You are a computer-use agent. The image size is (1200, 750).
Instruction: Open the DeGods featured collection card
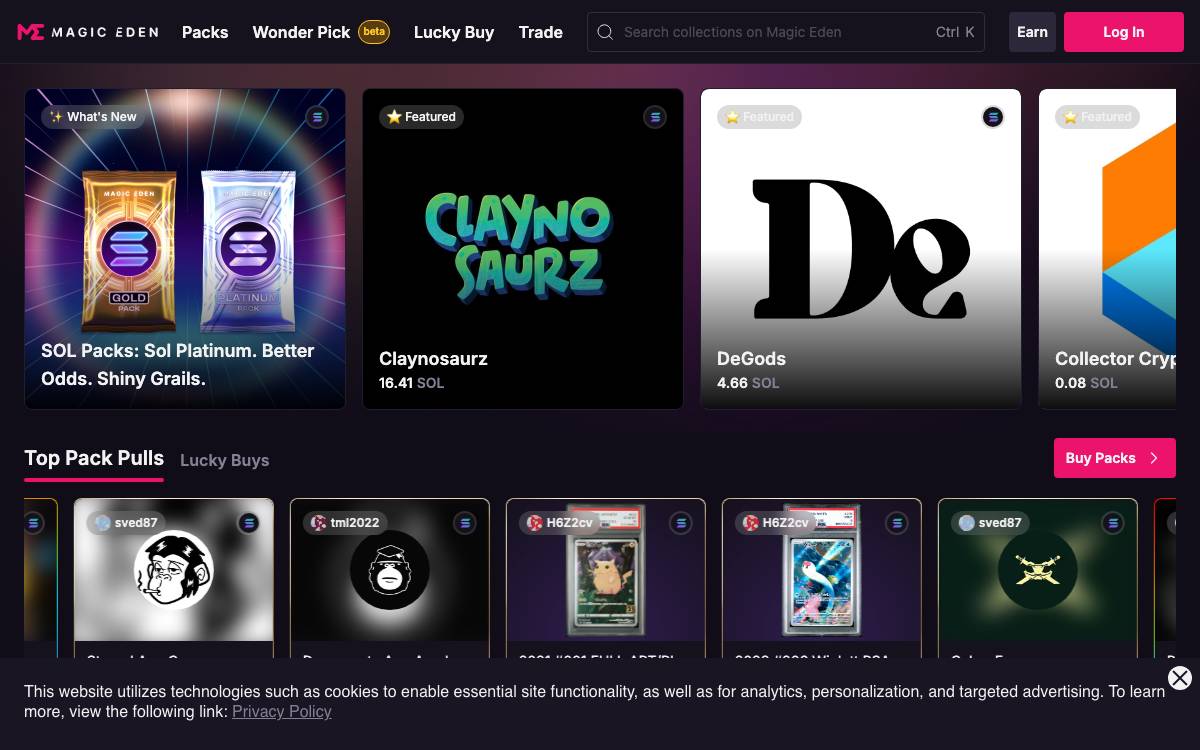[x=861, y=249]
